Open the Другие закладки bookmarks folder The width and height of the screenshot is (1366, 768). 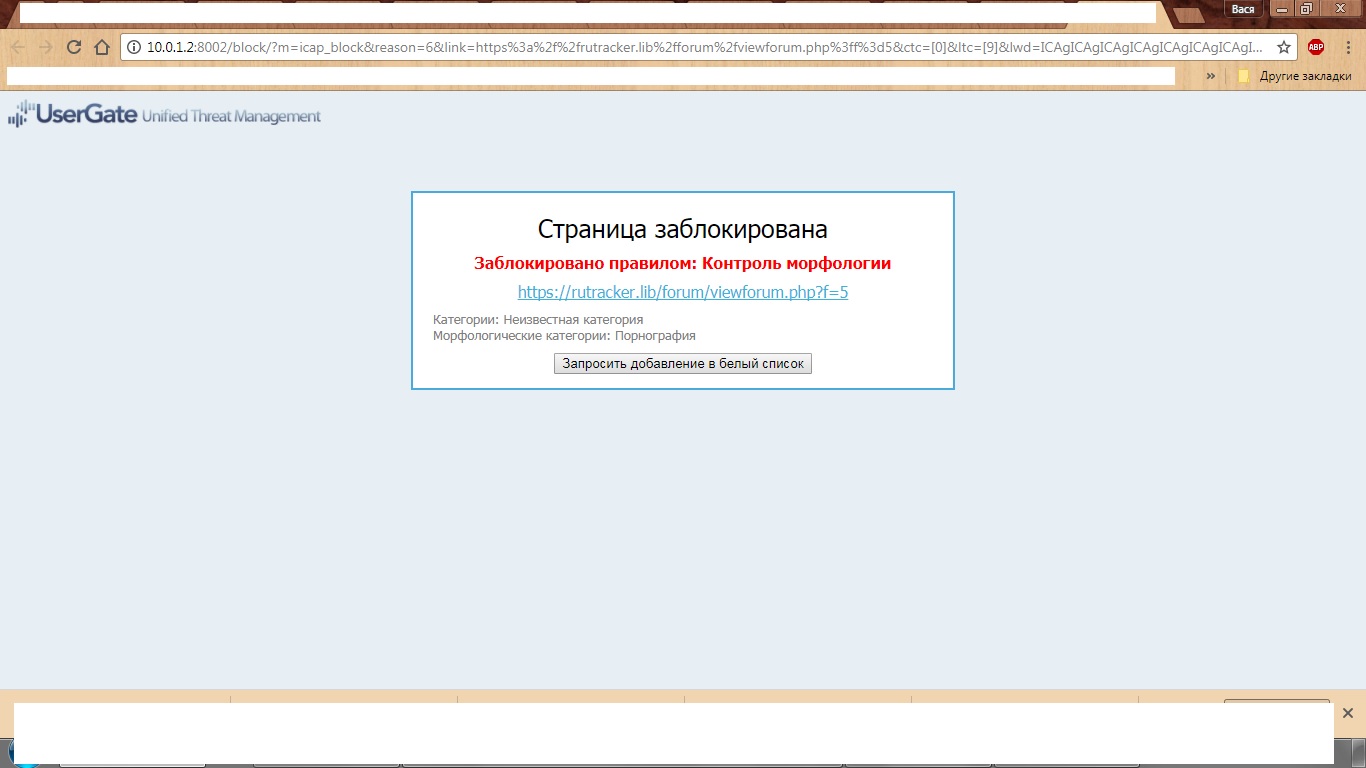pyautogui.click(x=1294, y=76)
